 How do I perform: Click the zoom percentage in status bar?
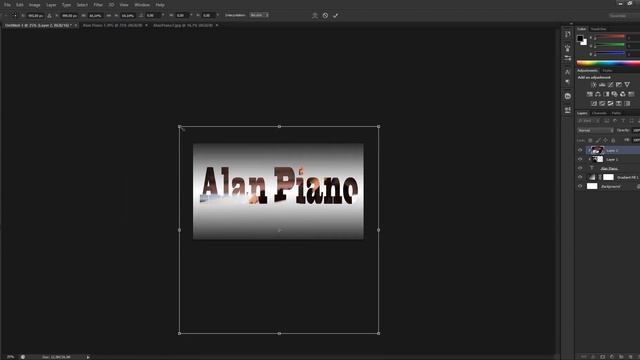(11, 357)
